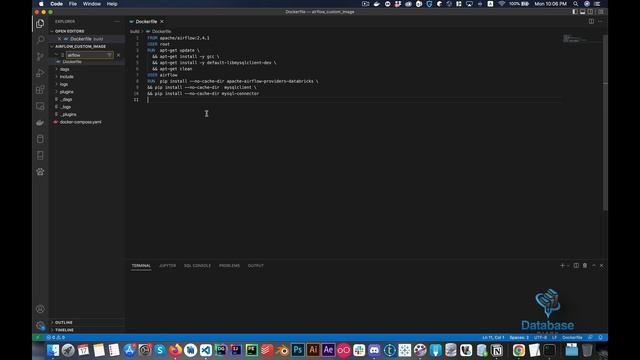
Task: Click Ln 11, Col 1 status item
Action: tap(493, 338)
